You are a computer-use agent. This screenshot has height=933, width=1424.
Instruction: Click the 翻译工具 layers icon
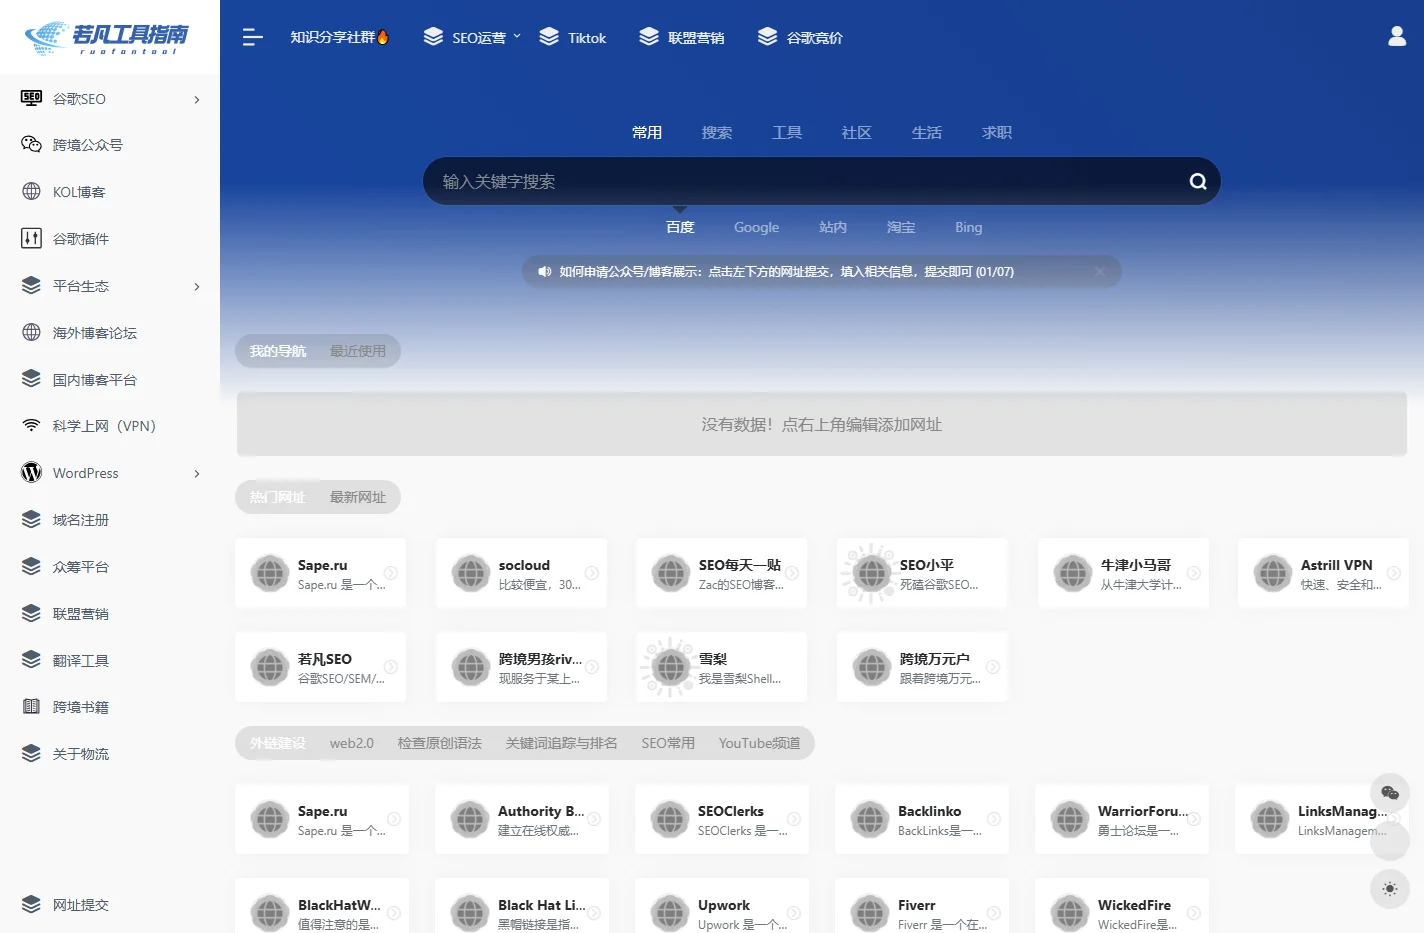31,660
